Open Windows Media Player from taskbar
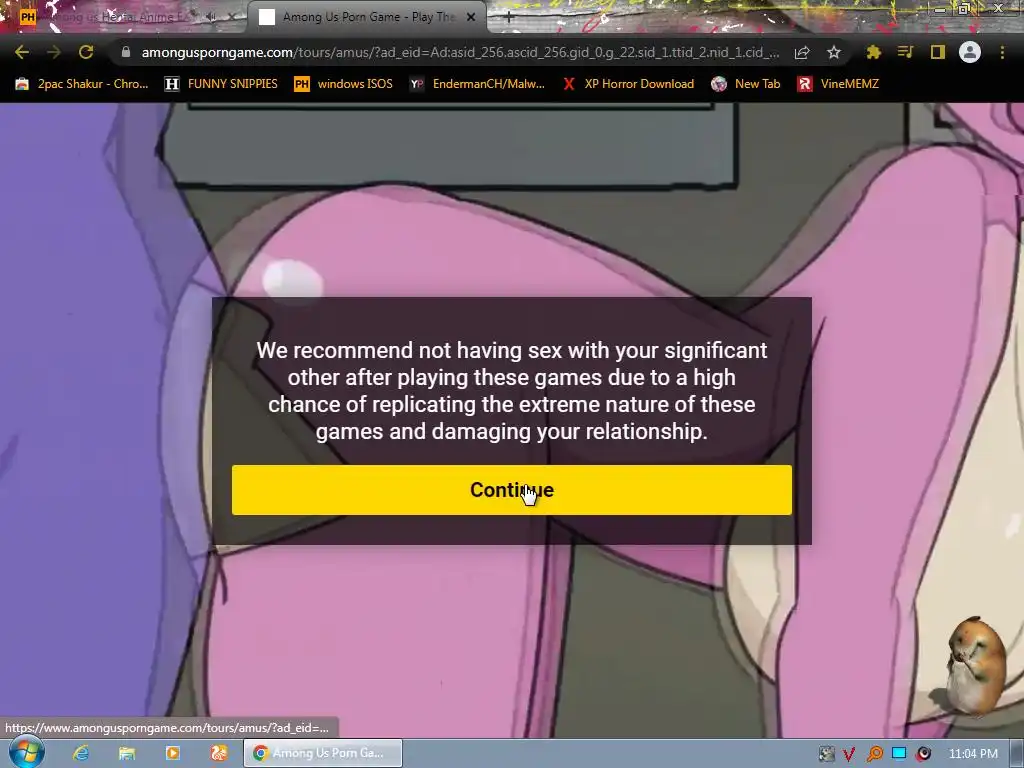Screen dimensions: 1024x768 (x=173, y=753)
